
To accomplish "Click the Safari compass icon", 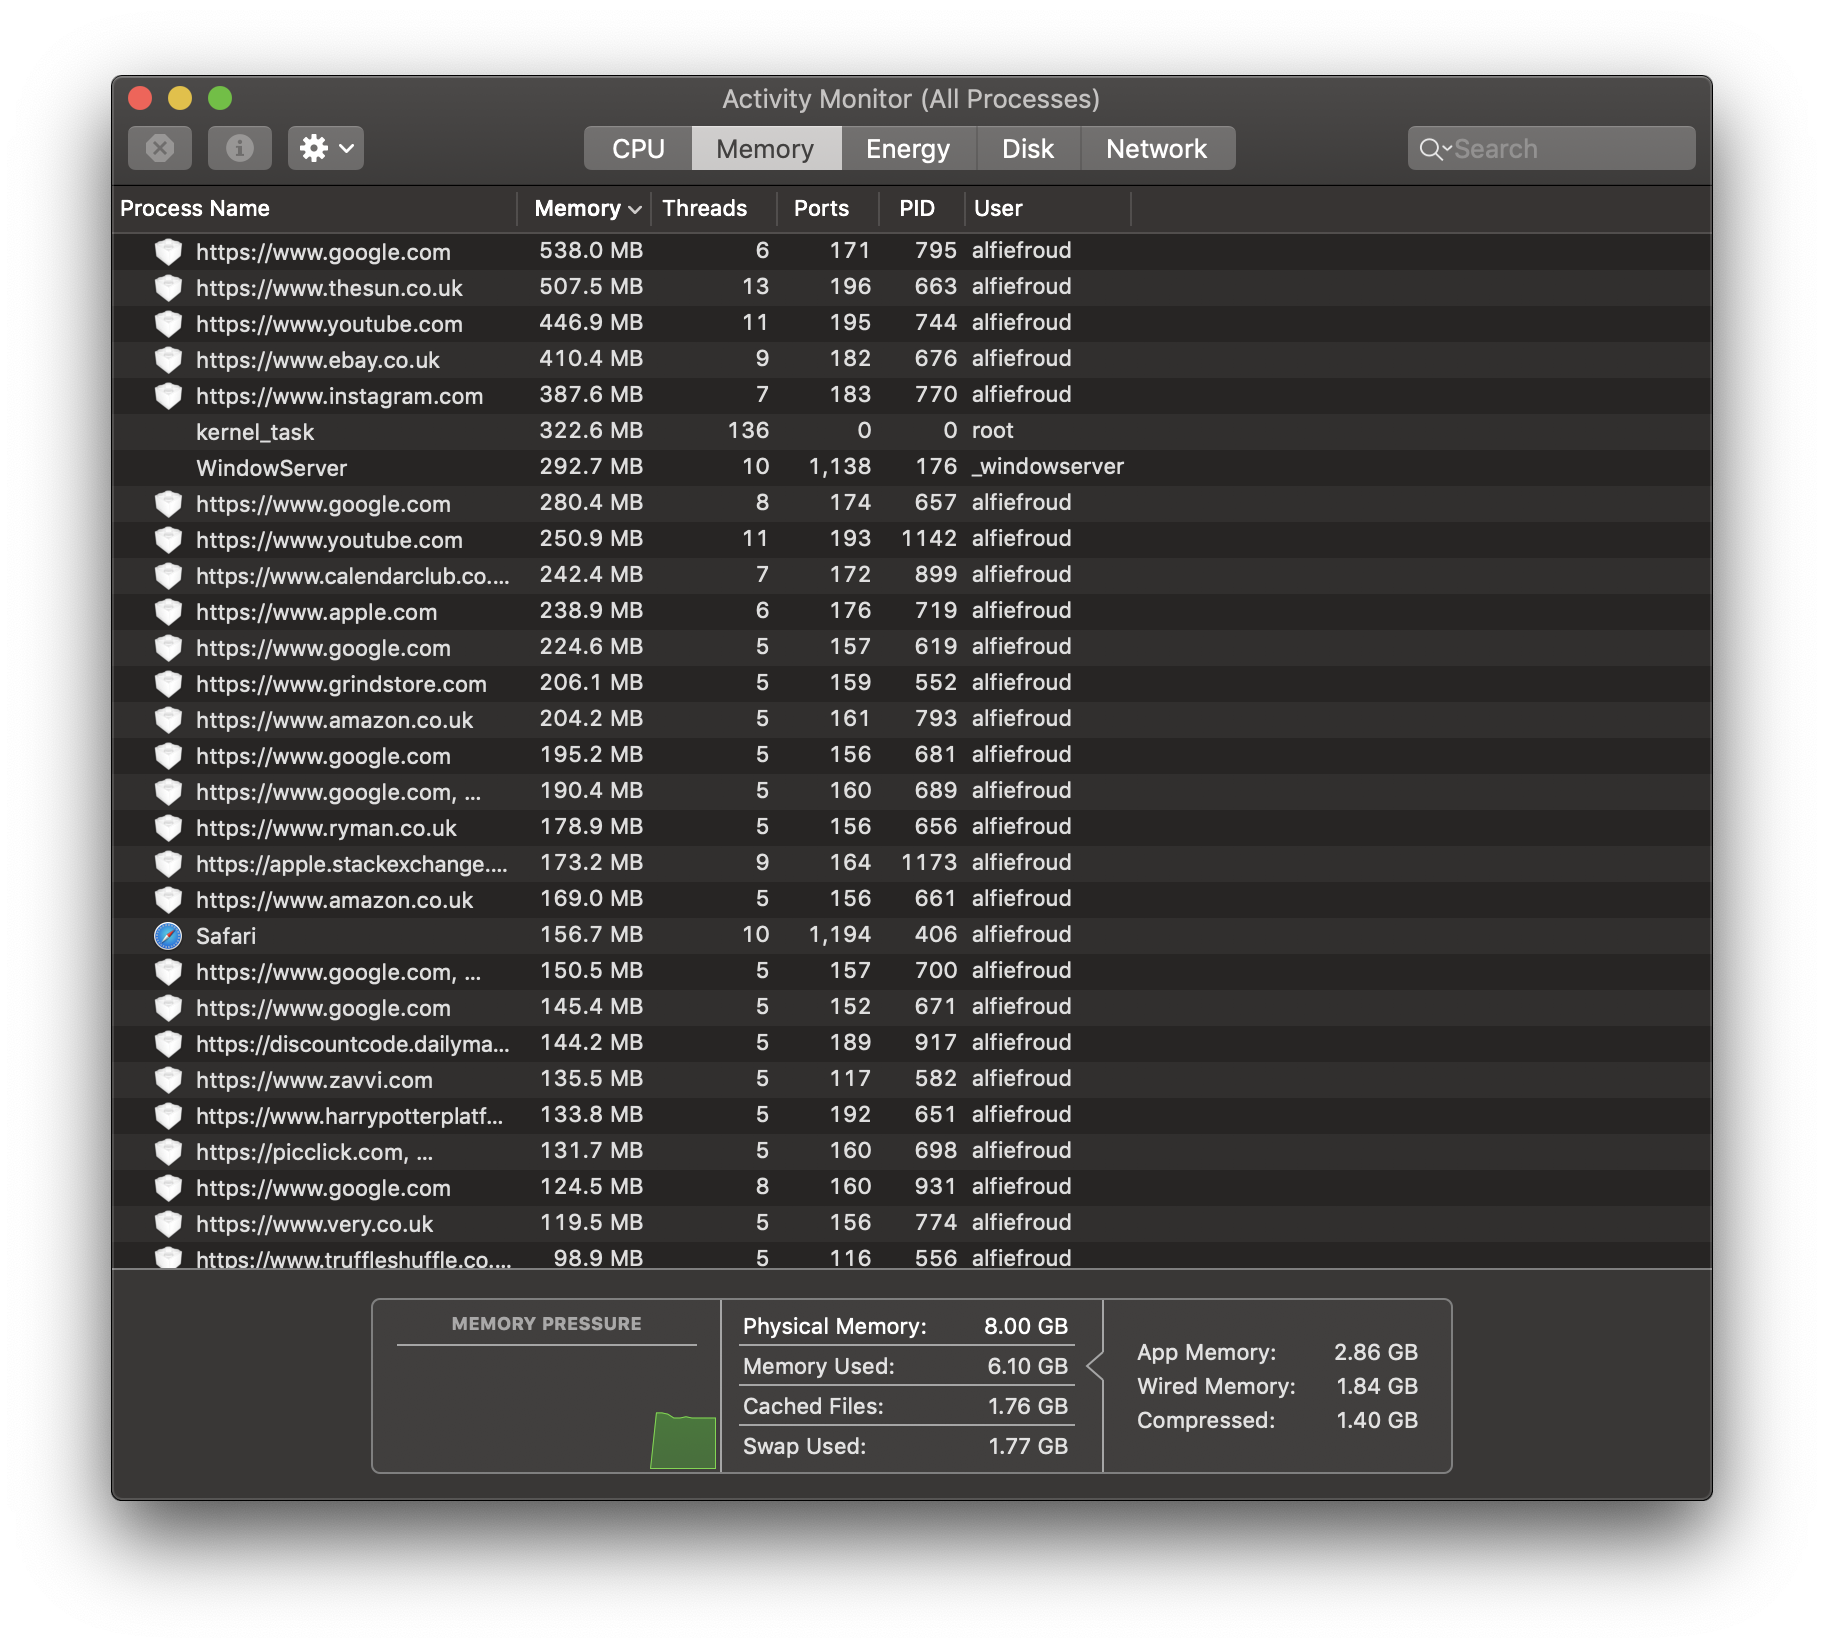I will [x=168, y=936].
